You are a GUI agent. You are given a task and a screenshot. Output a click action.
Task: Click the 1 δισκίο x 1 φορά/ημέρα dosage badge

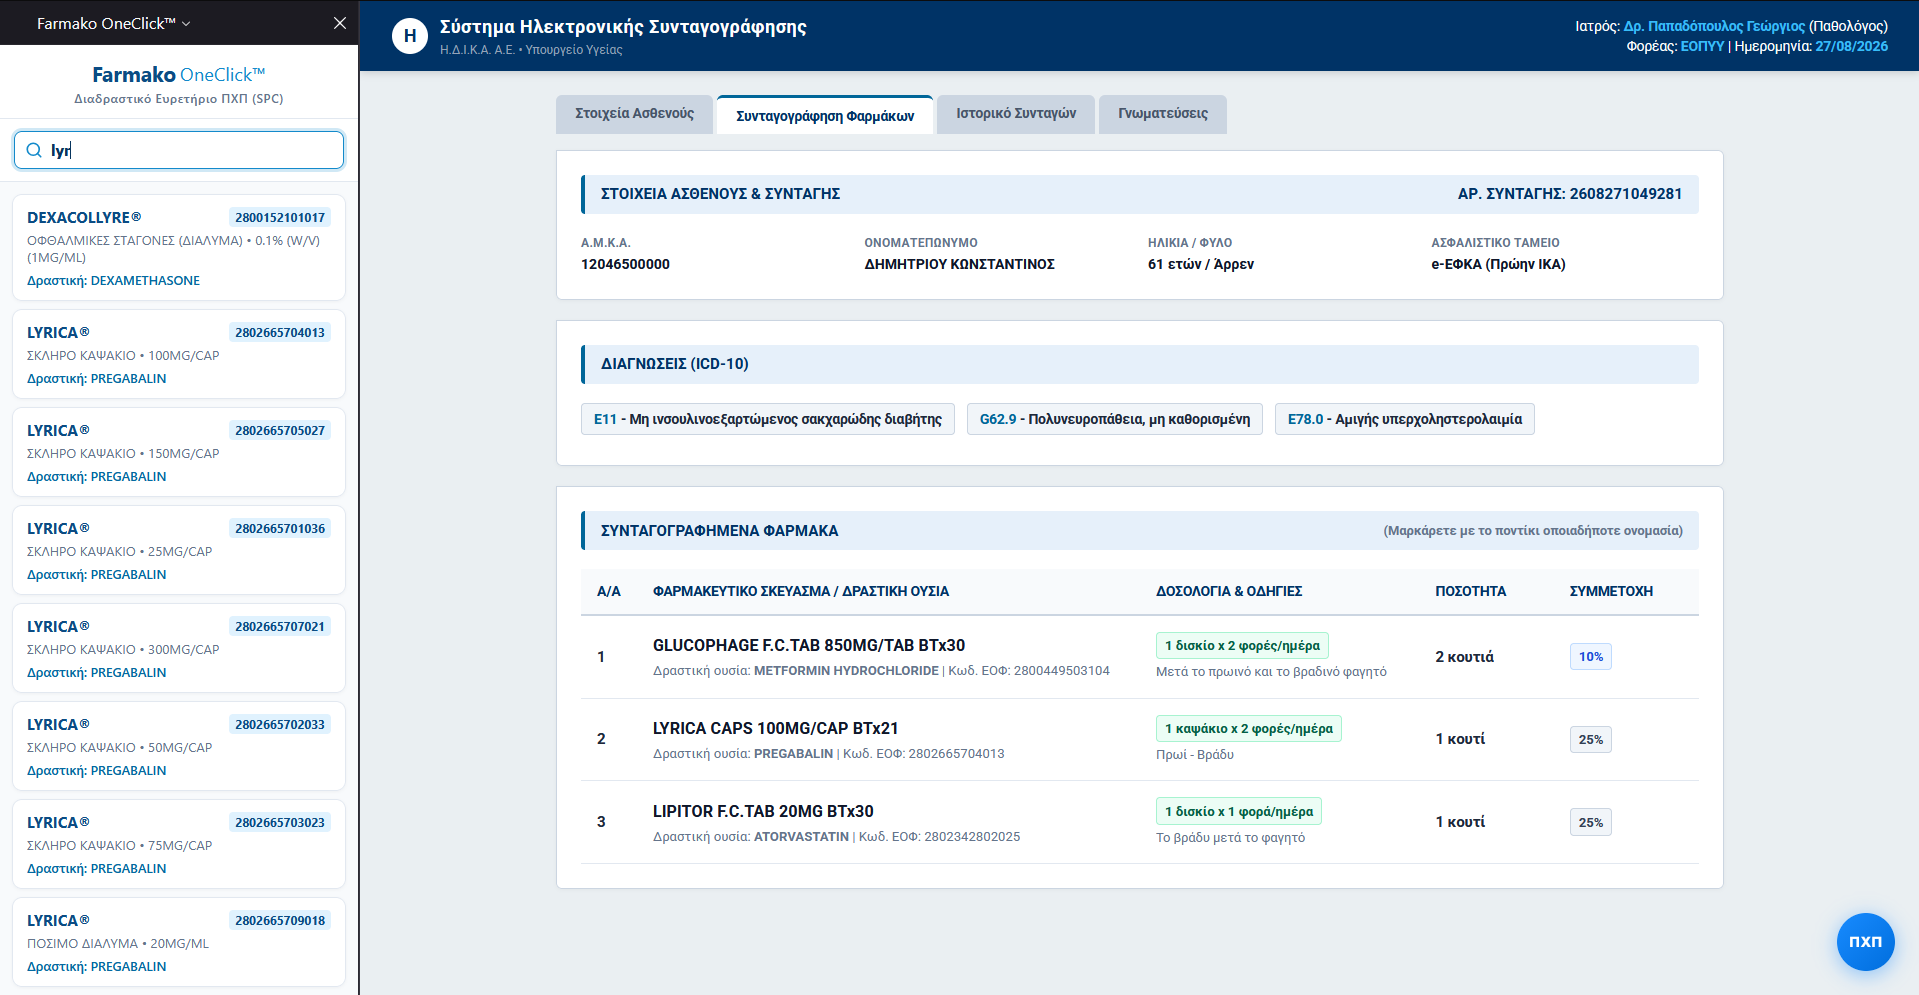point(1239,812)
